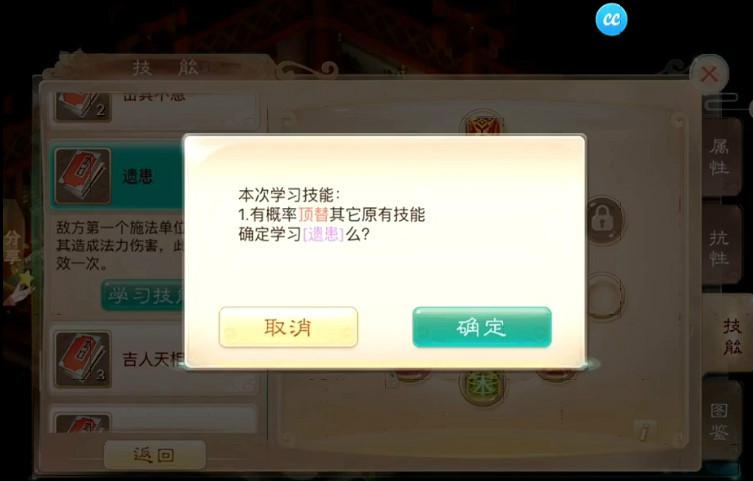Select the 吉人天相 skill book icon

[x=83, y=359]
